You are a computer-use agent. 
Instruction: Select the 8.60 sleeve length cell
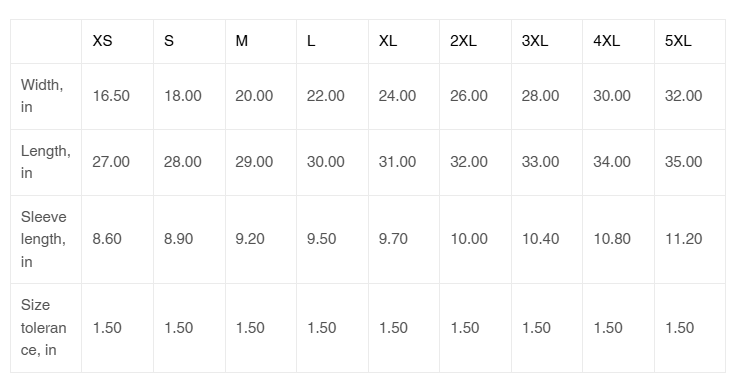coord(117,239)
